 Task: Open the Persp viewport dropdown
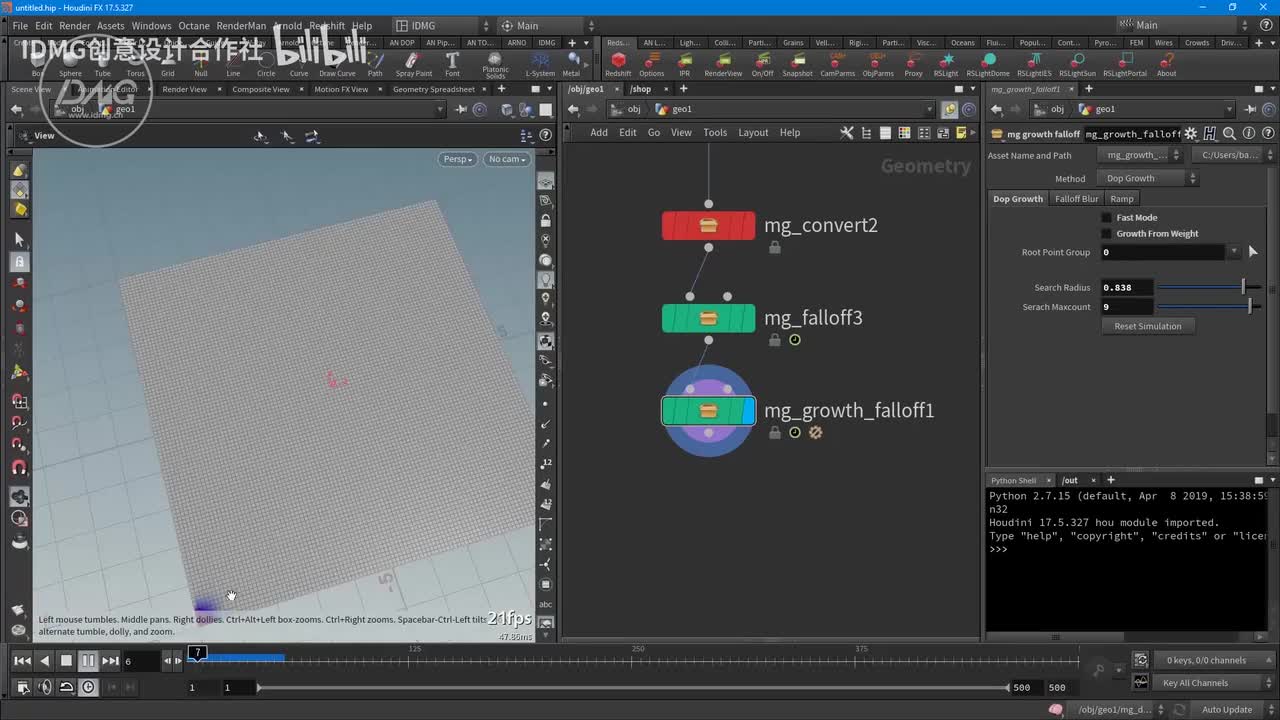point(457,159)
